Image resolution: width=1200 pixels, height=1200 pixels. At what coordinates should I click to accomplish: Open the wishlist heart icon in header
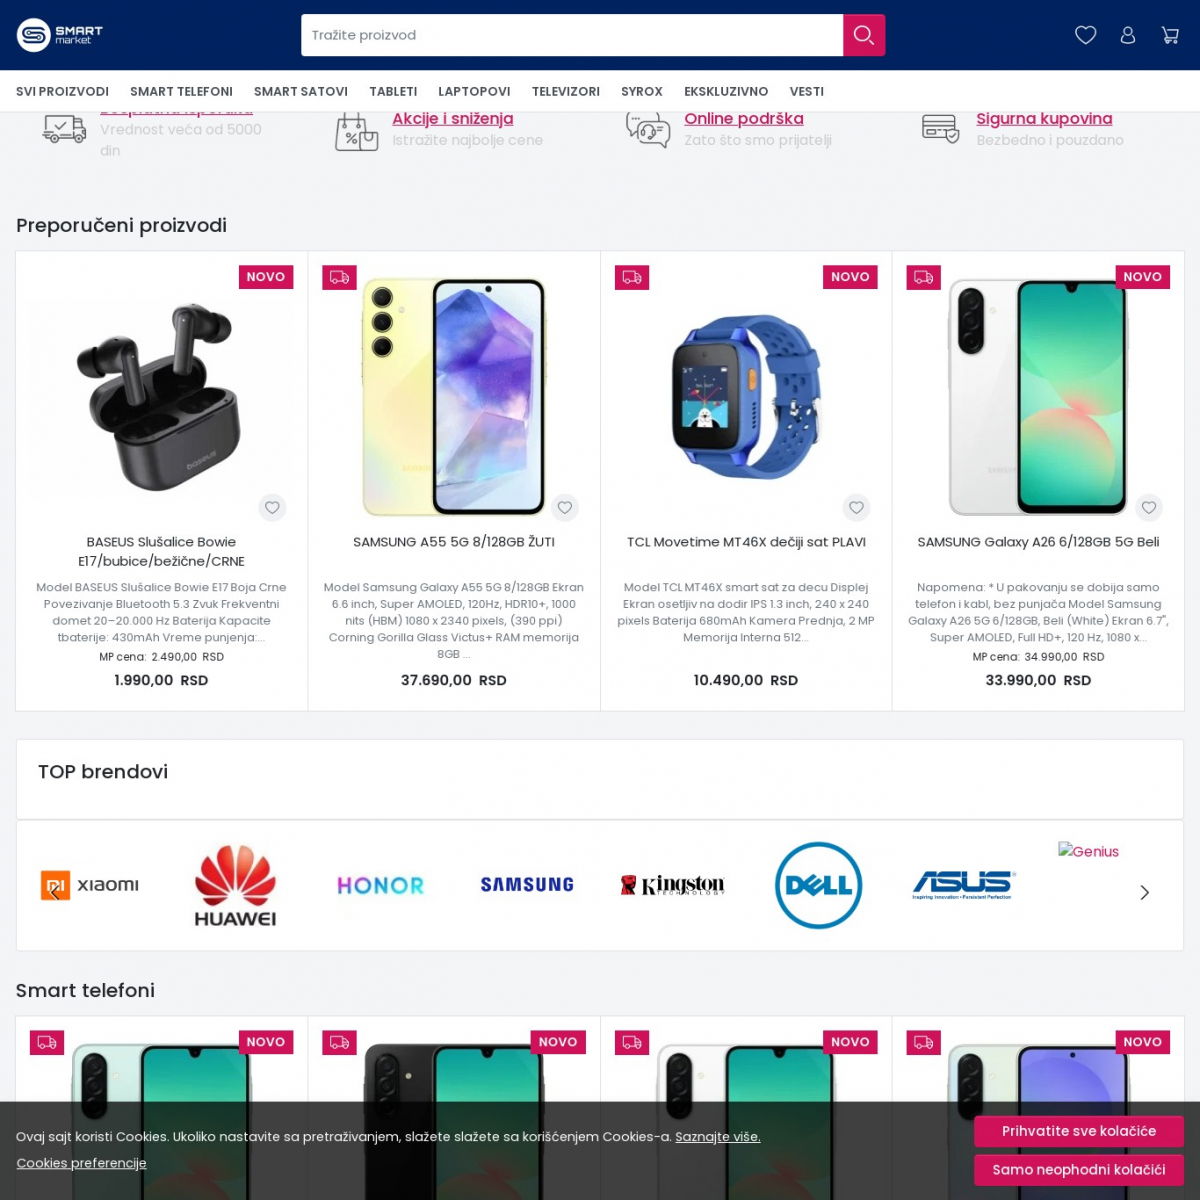tap(1085, 35)
